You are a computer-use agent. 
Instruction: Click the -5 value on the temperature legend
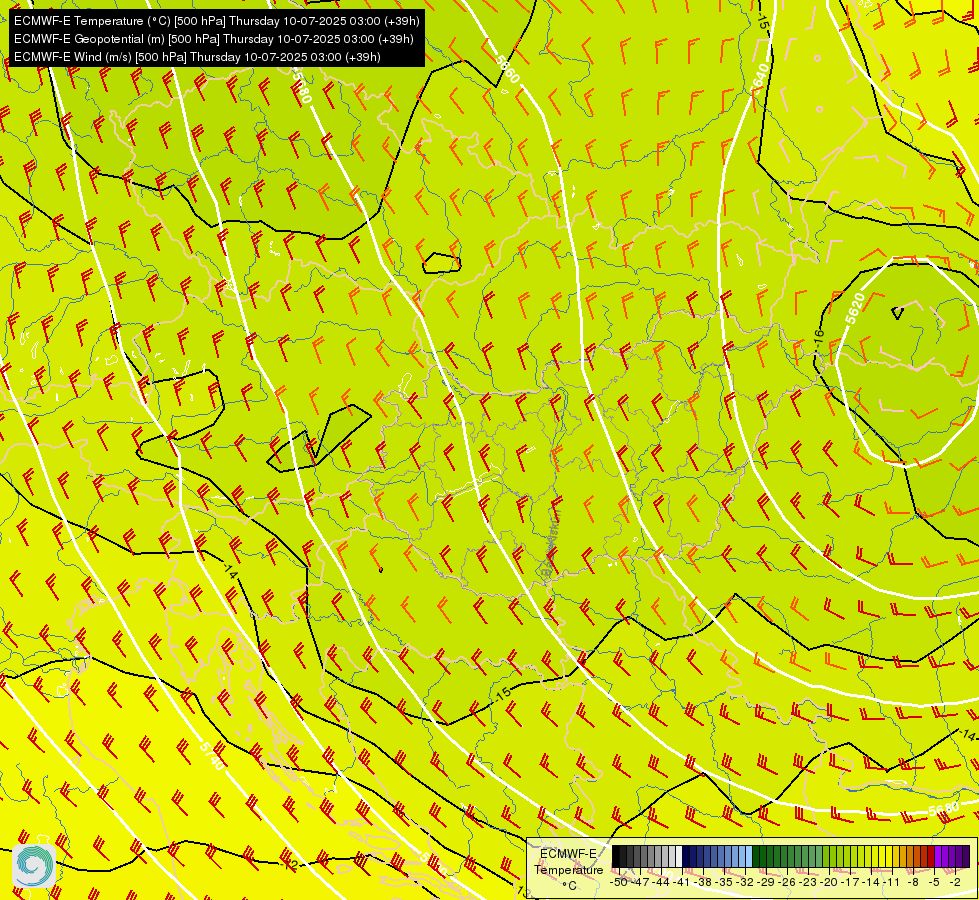[x=934, y=882]
